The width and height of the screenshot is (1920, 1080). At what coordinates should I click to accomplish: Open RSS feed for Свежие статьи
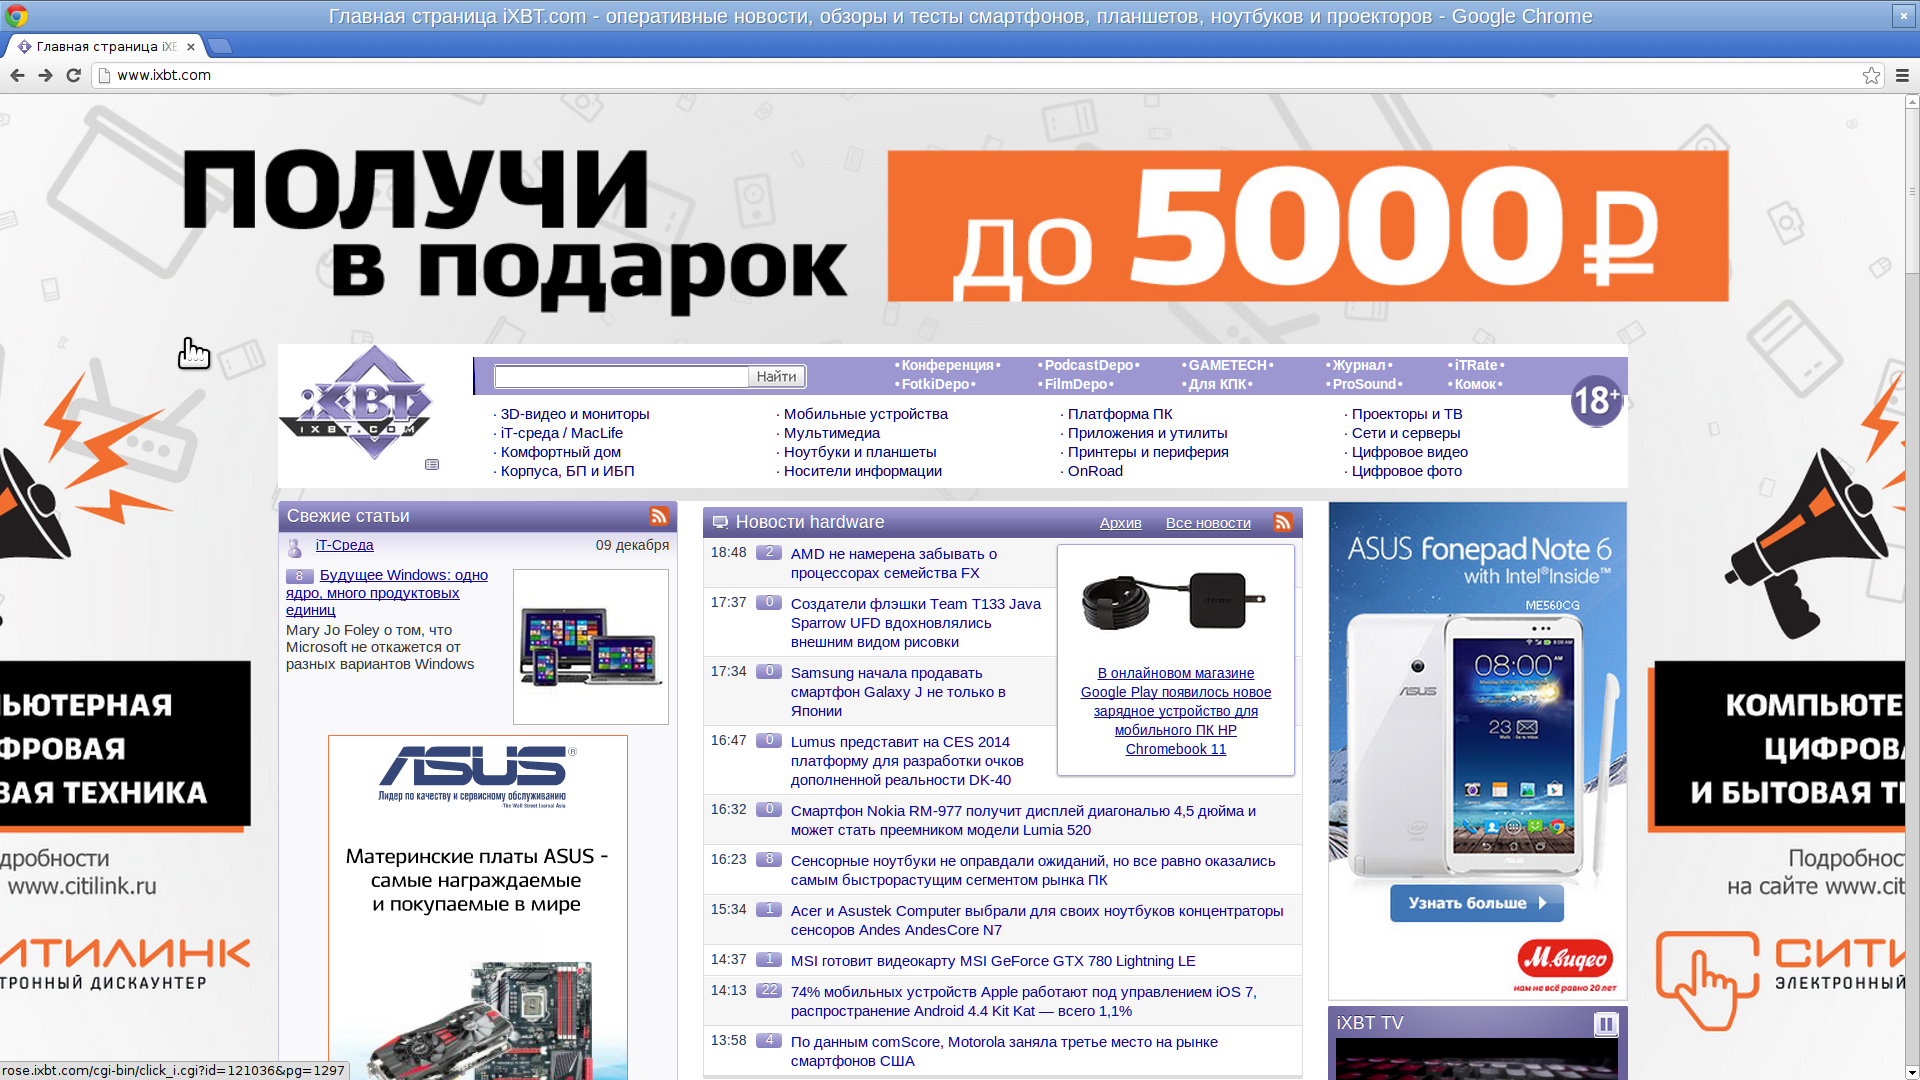658,516
